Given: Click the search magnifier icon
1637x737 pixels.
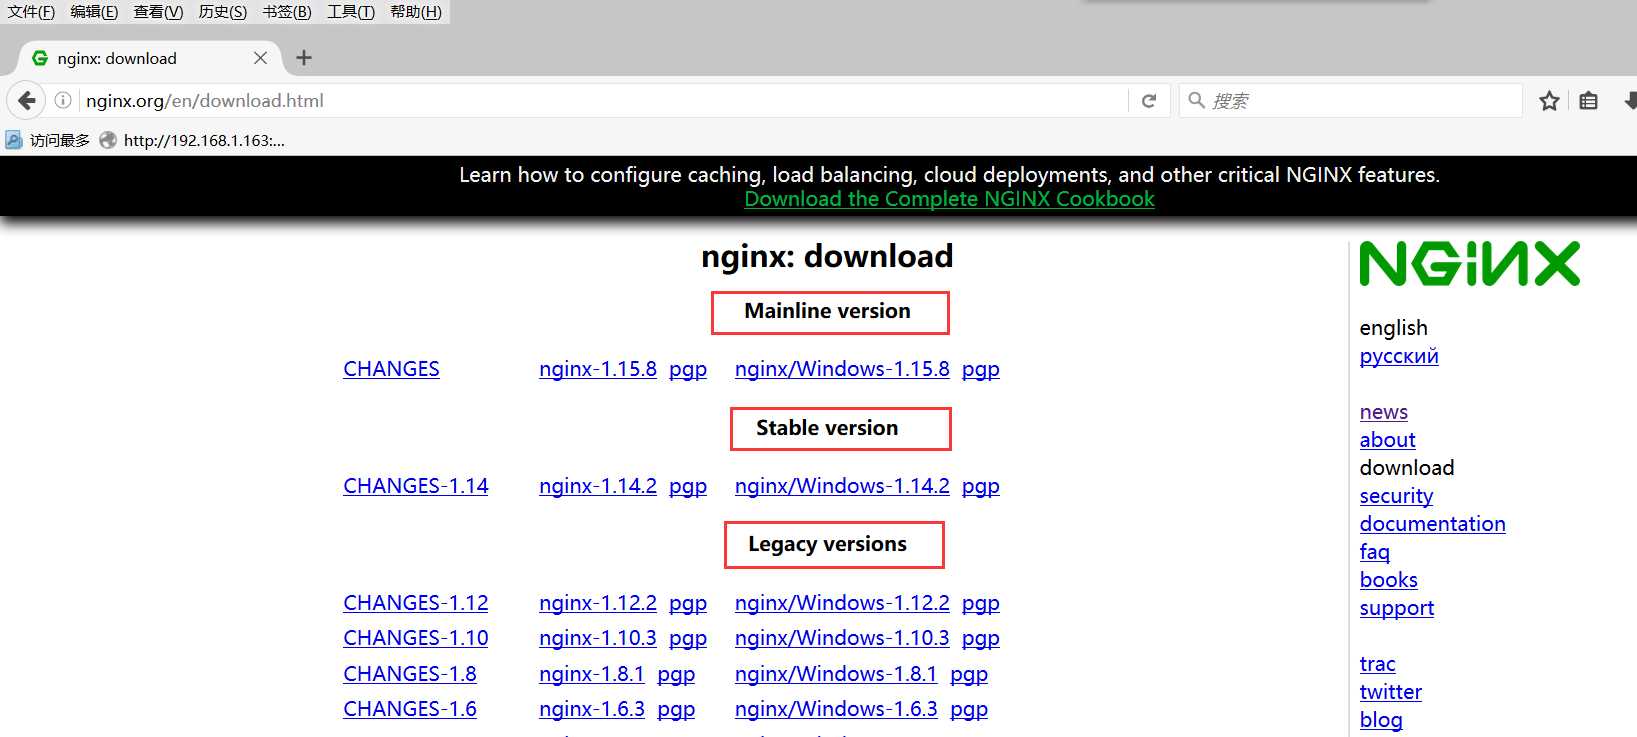Looking at the screenshot, I should point(1195,100).
